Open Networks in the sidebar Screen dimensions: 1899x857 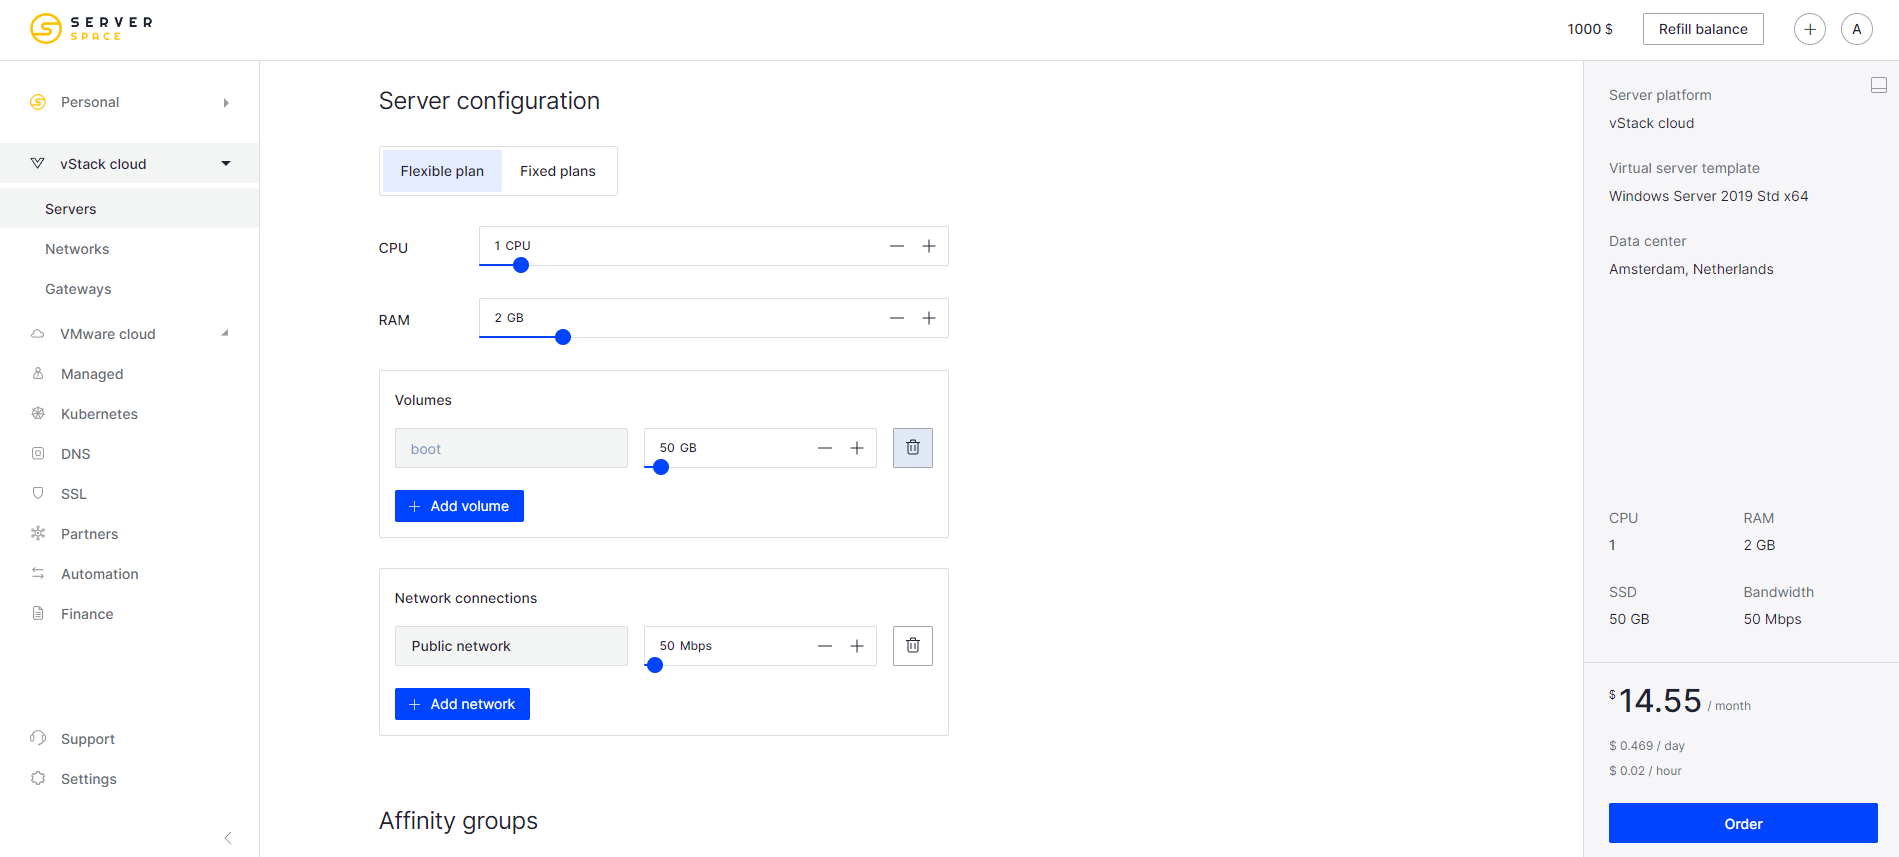click(77, 249)
